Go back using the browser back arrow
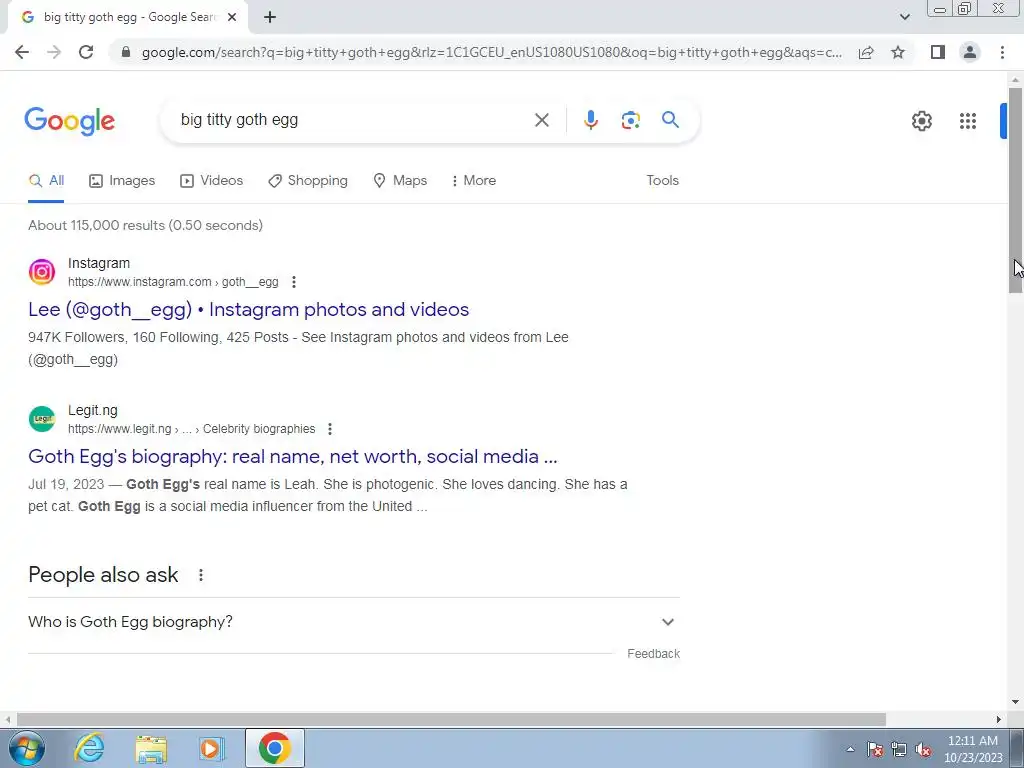Screen dimensions: 1024x768 22,52
